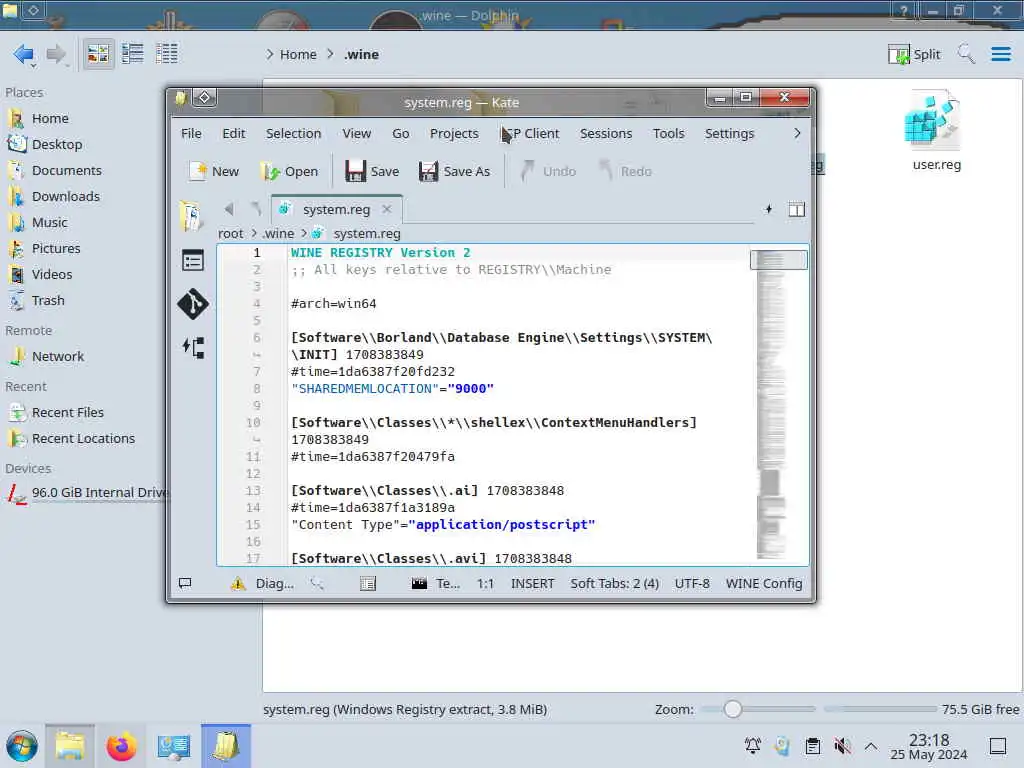Click system.reg in Kate breadcrumb
Viewport: 1024px width, 768px height.
pyautogui.click(x=367, y=233)
